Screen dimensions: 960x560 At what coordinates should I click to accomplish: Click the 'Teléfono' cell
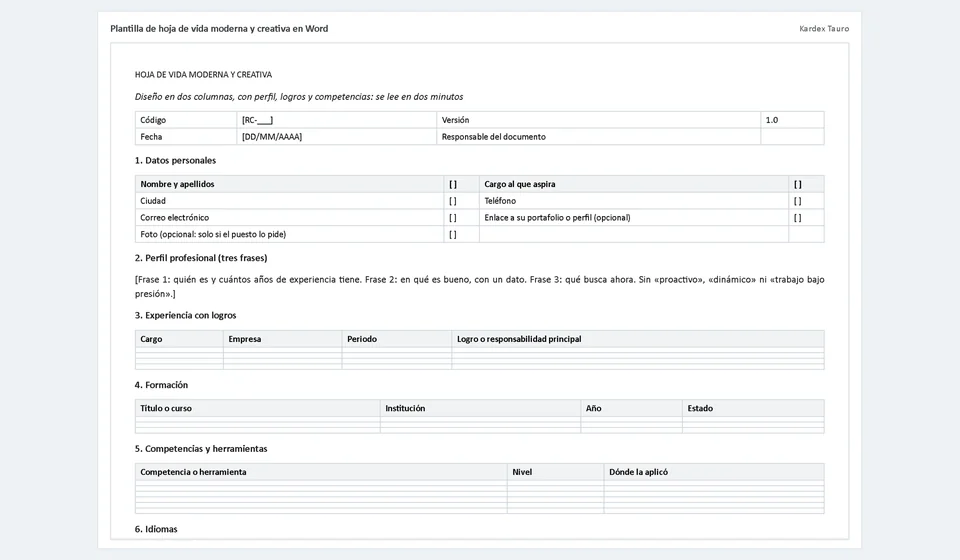(634, 201)
